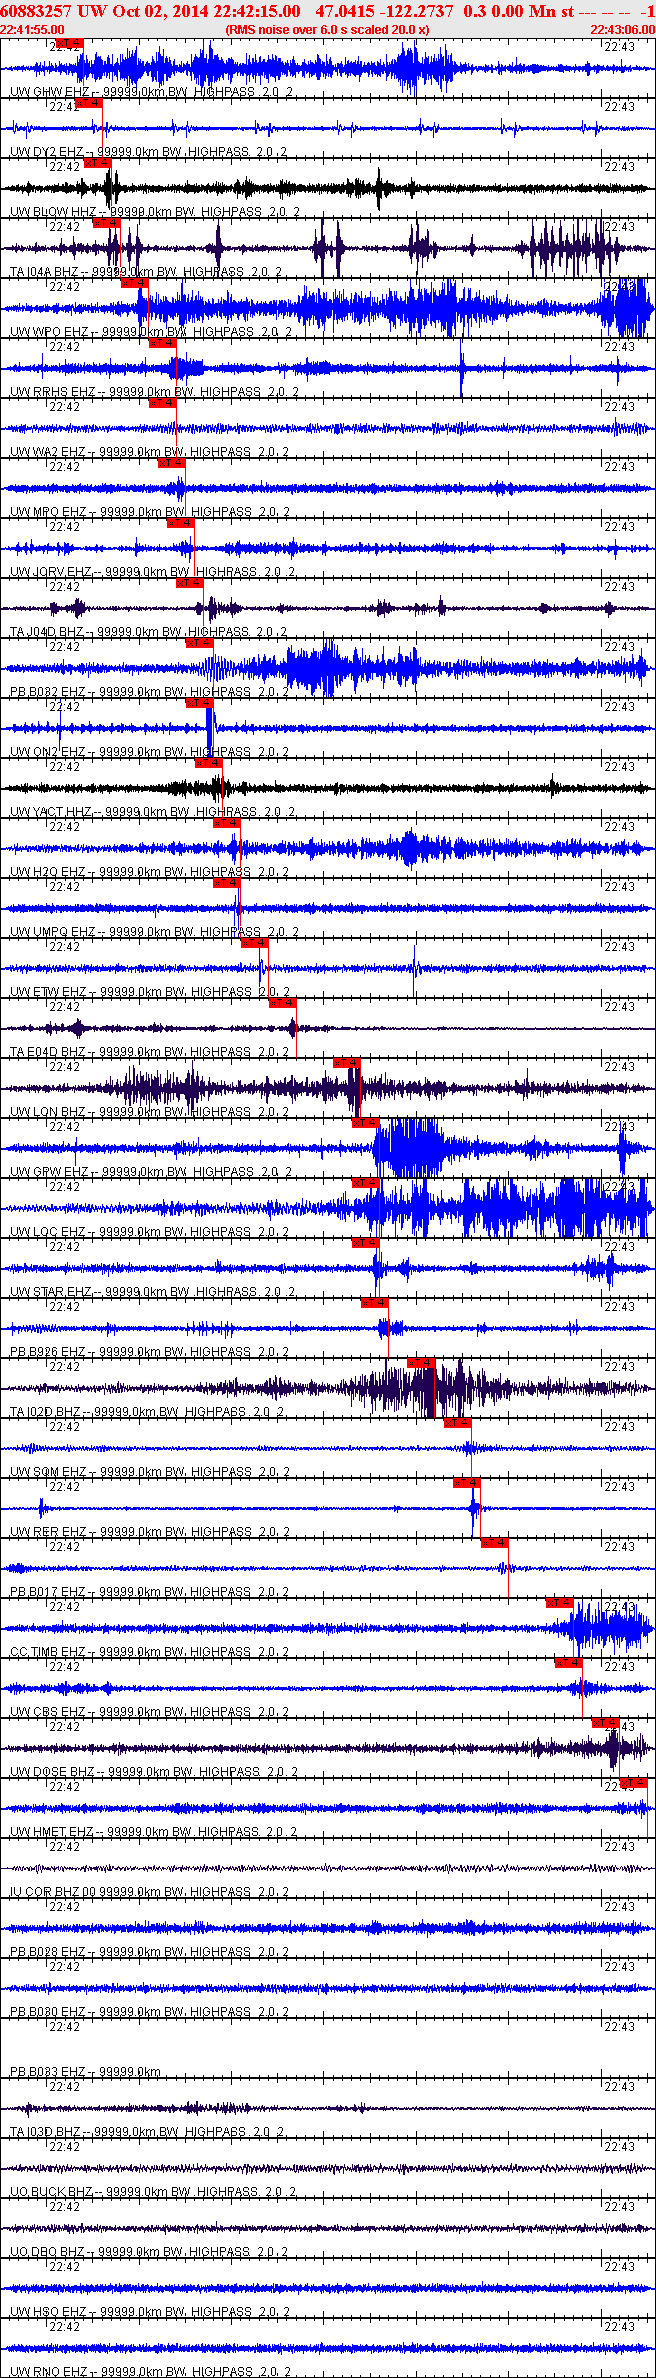Click red pick flag on CC TIMB trace
This screenshot has height=2378, width=656.
pos(560,1603)
